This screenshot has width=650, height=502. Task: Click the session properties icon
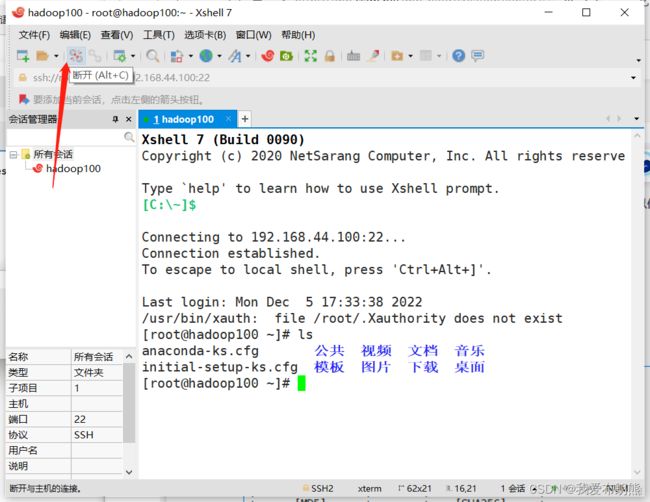(120, 56)
